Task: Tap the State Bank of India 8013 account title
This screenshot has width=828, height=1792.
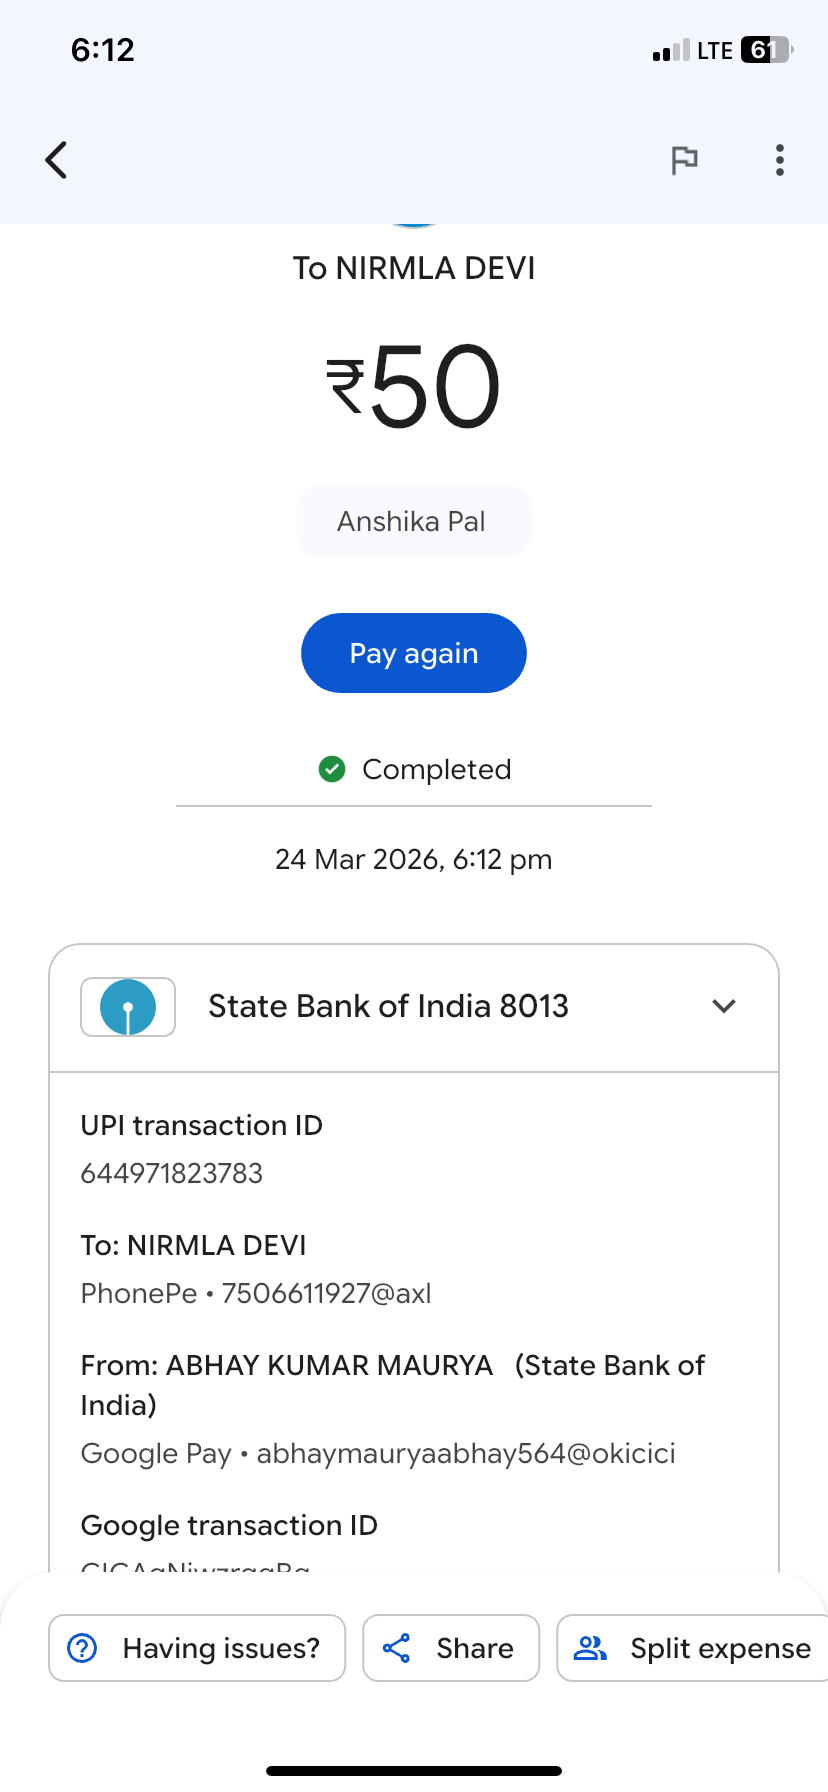Action: [x=388, y=1006]
